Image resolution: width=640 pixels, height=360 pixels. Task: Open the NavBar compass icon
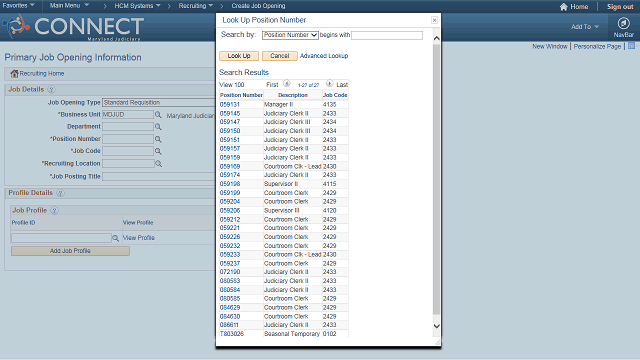pyautogui.click(x=623, y=23)
